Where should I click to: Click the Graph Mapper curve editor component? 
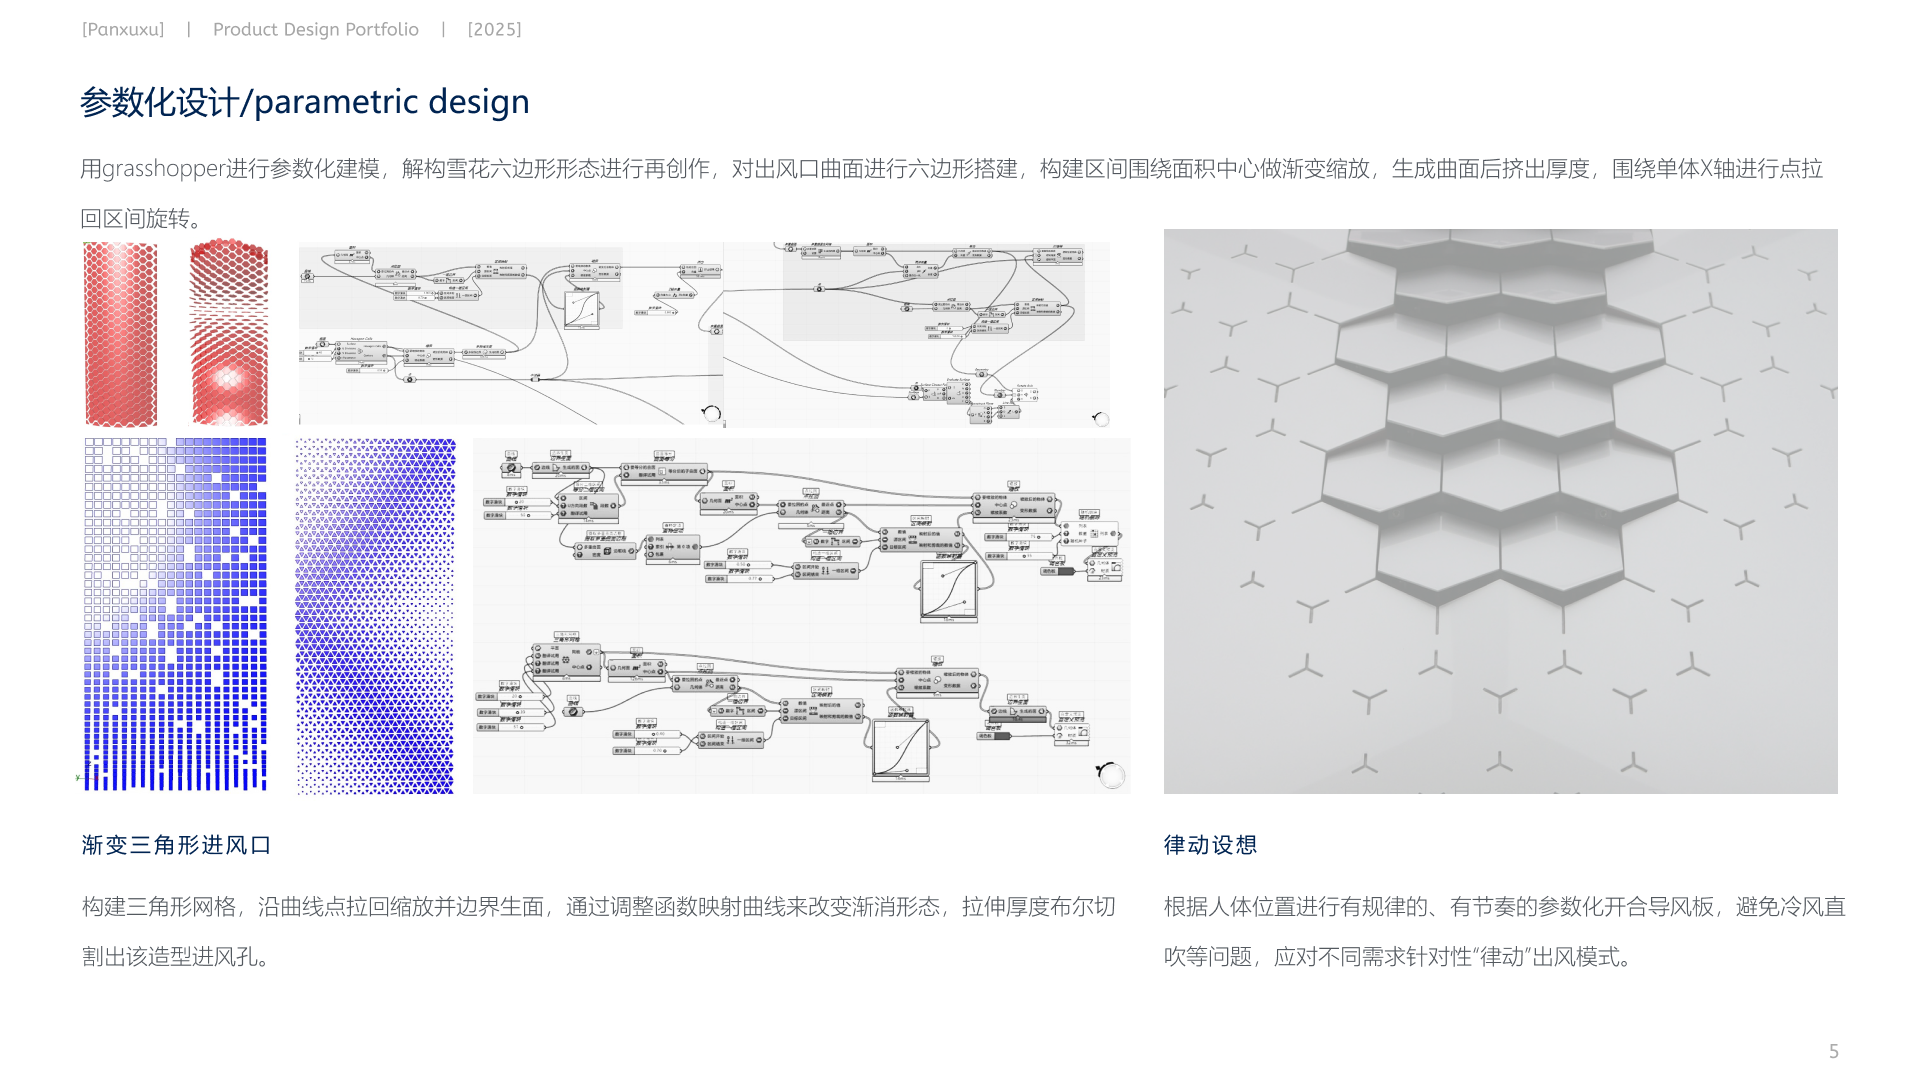pyautogui.click(x=583, y=310)
